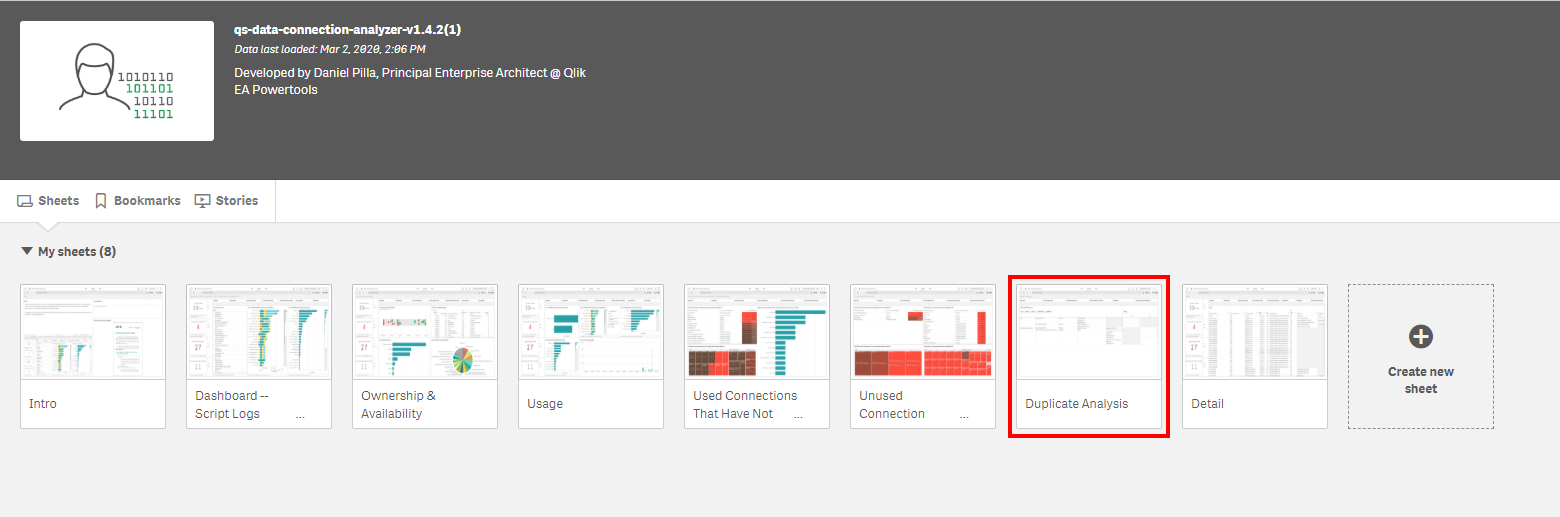
Task: Collapse the My sheets section arrow
Action: pos(26,252)
